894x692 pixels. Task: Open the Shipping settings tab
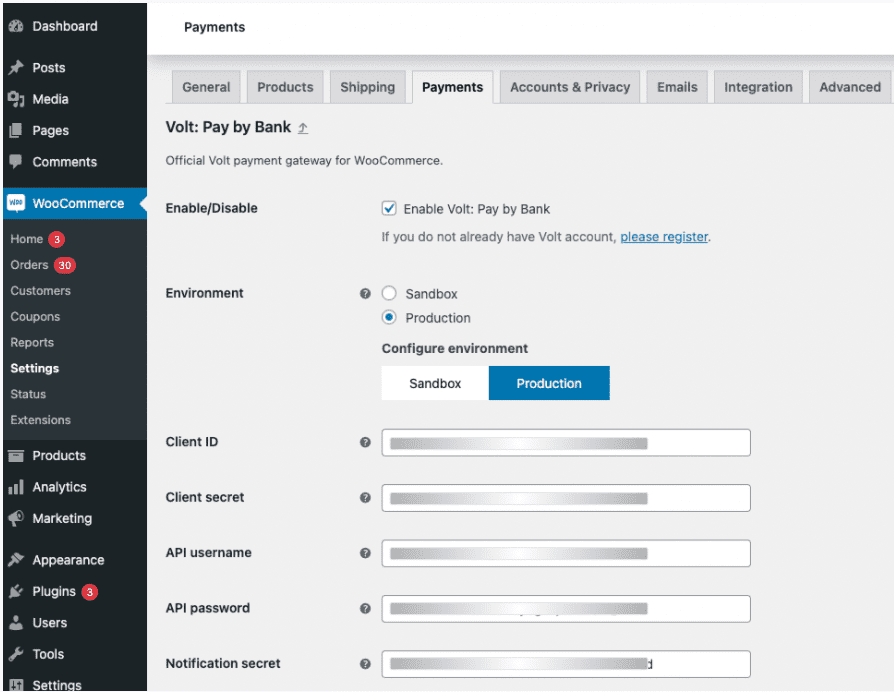click(368, 87)
